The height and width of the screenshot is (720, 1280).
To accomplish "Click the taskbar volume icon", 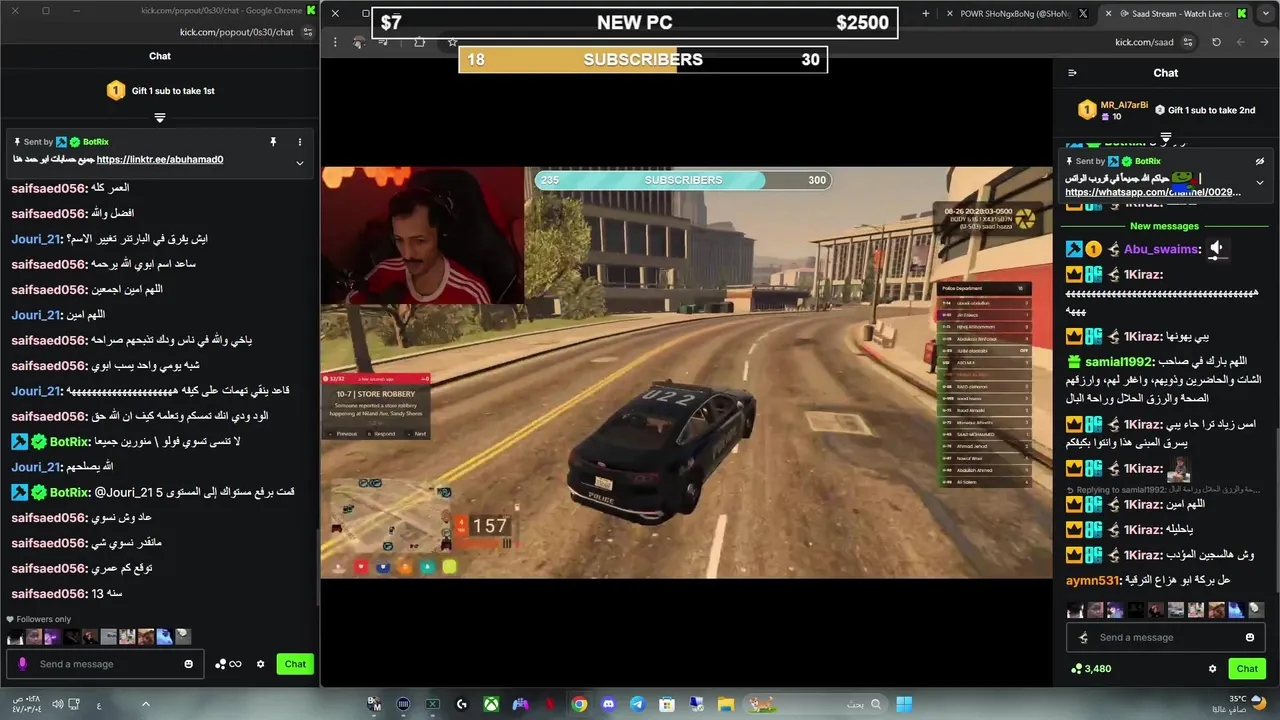I will tap(57, 704).
